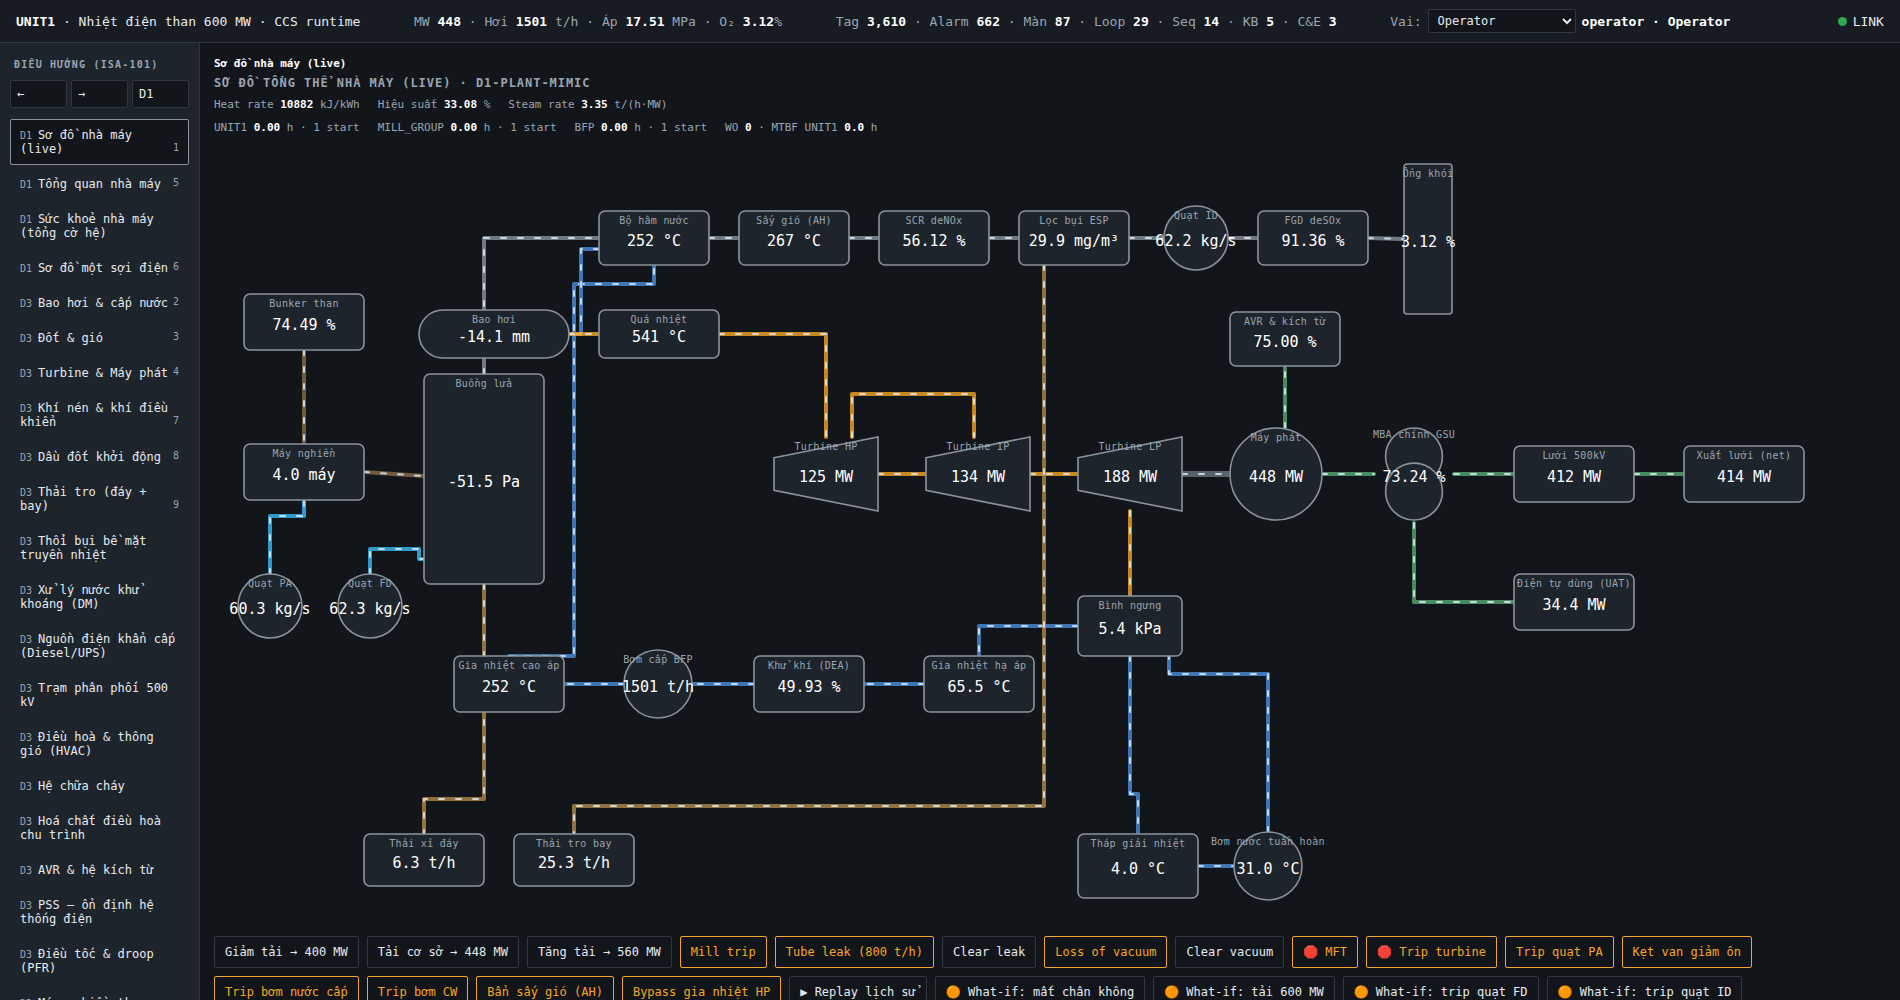Select the Bao hơi drum symbol
The image size is (1900, 1000).
point(494,334)
